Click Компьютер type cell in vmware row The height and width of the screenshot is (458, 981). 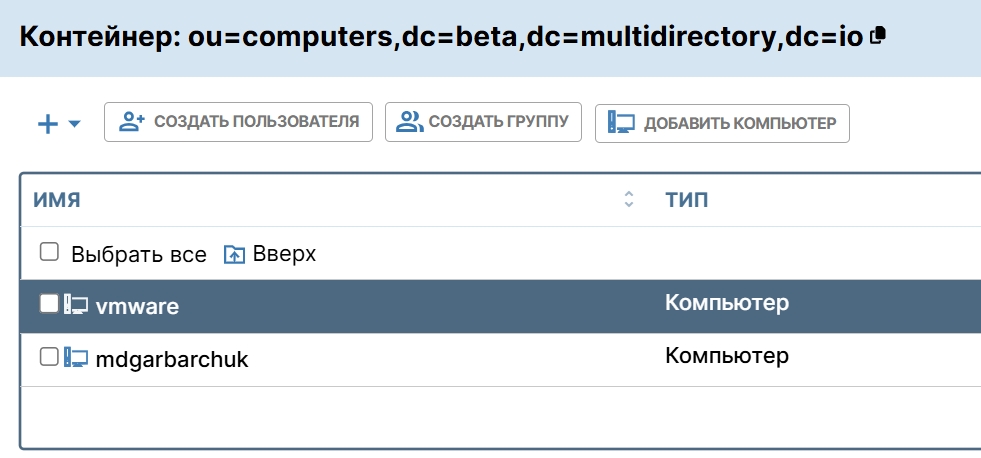click(727, 302)
